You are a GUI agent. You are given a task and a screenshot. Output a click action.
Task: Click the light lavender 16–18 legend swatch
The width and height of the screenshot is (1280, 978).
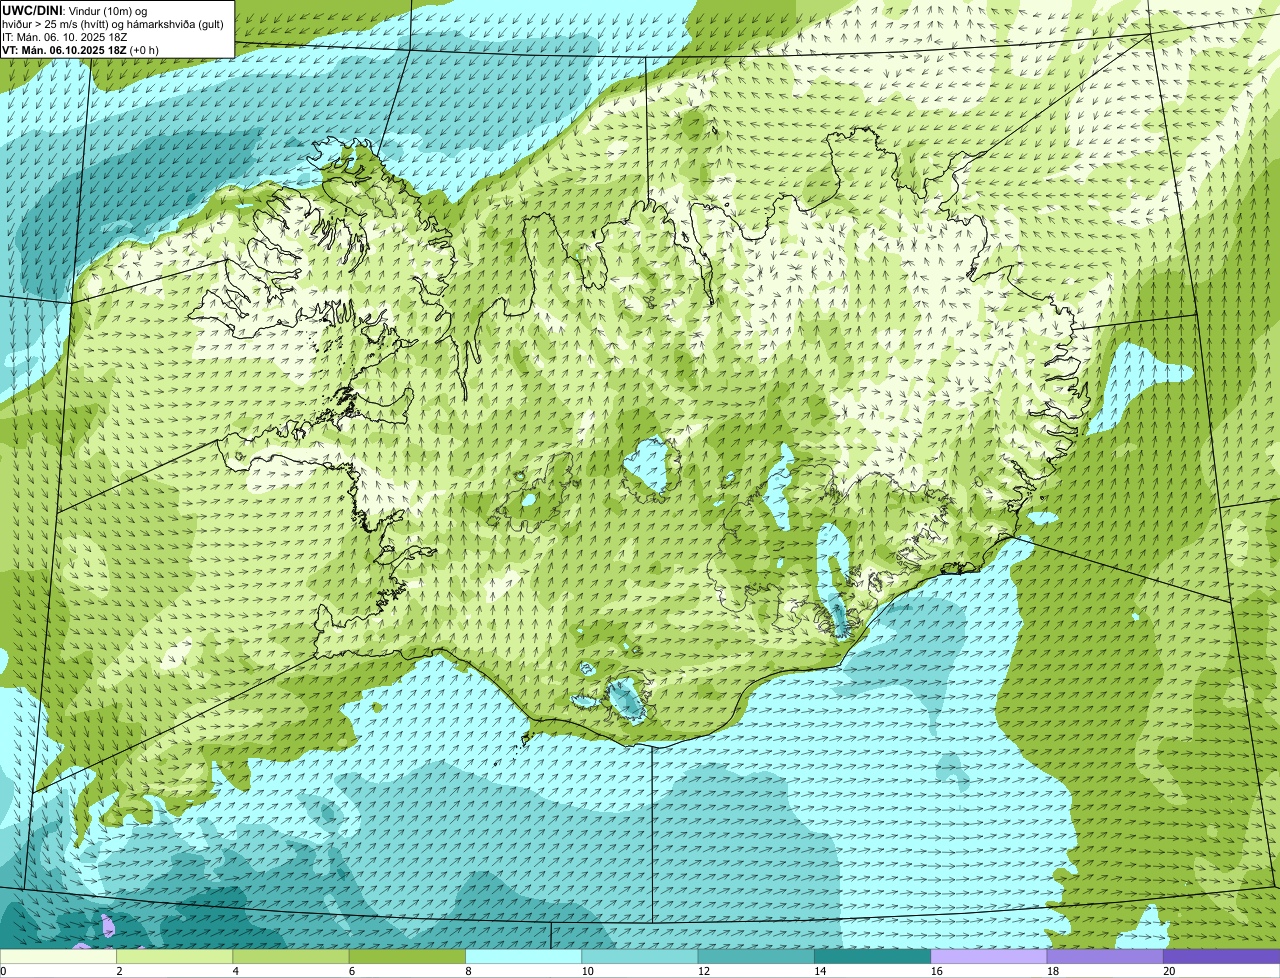click(x=989, y=956)
